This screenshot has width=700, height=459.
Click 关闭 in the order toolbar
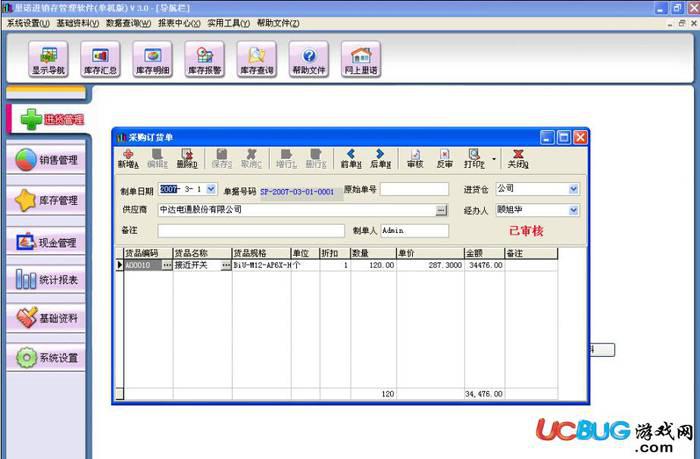(x=518, y=159)
